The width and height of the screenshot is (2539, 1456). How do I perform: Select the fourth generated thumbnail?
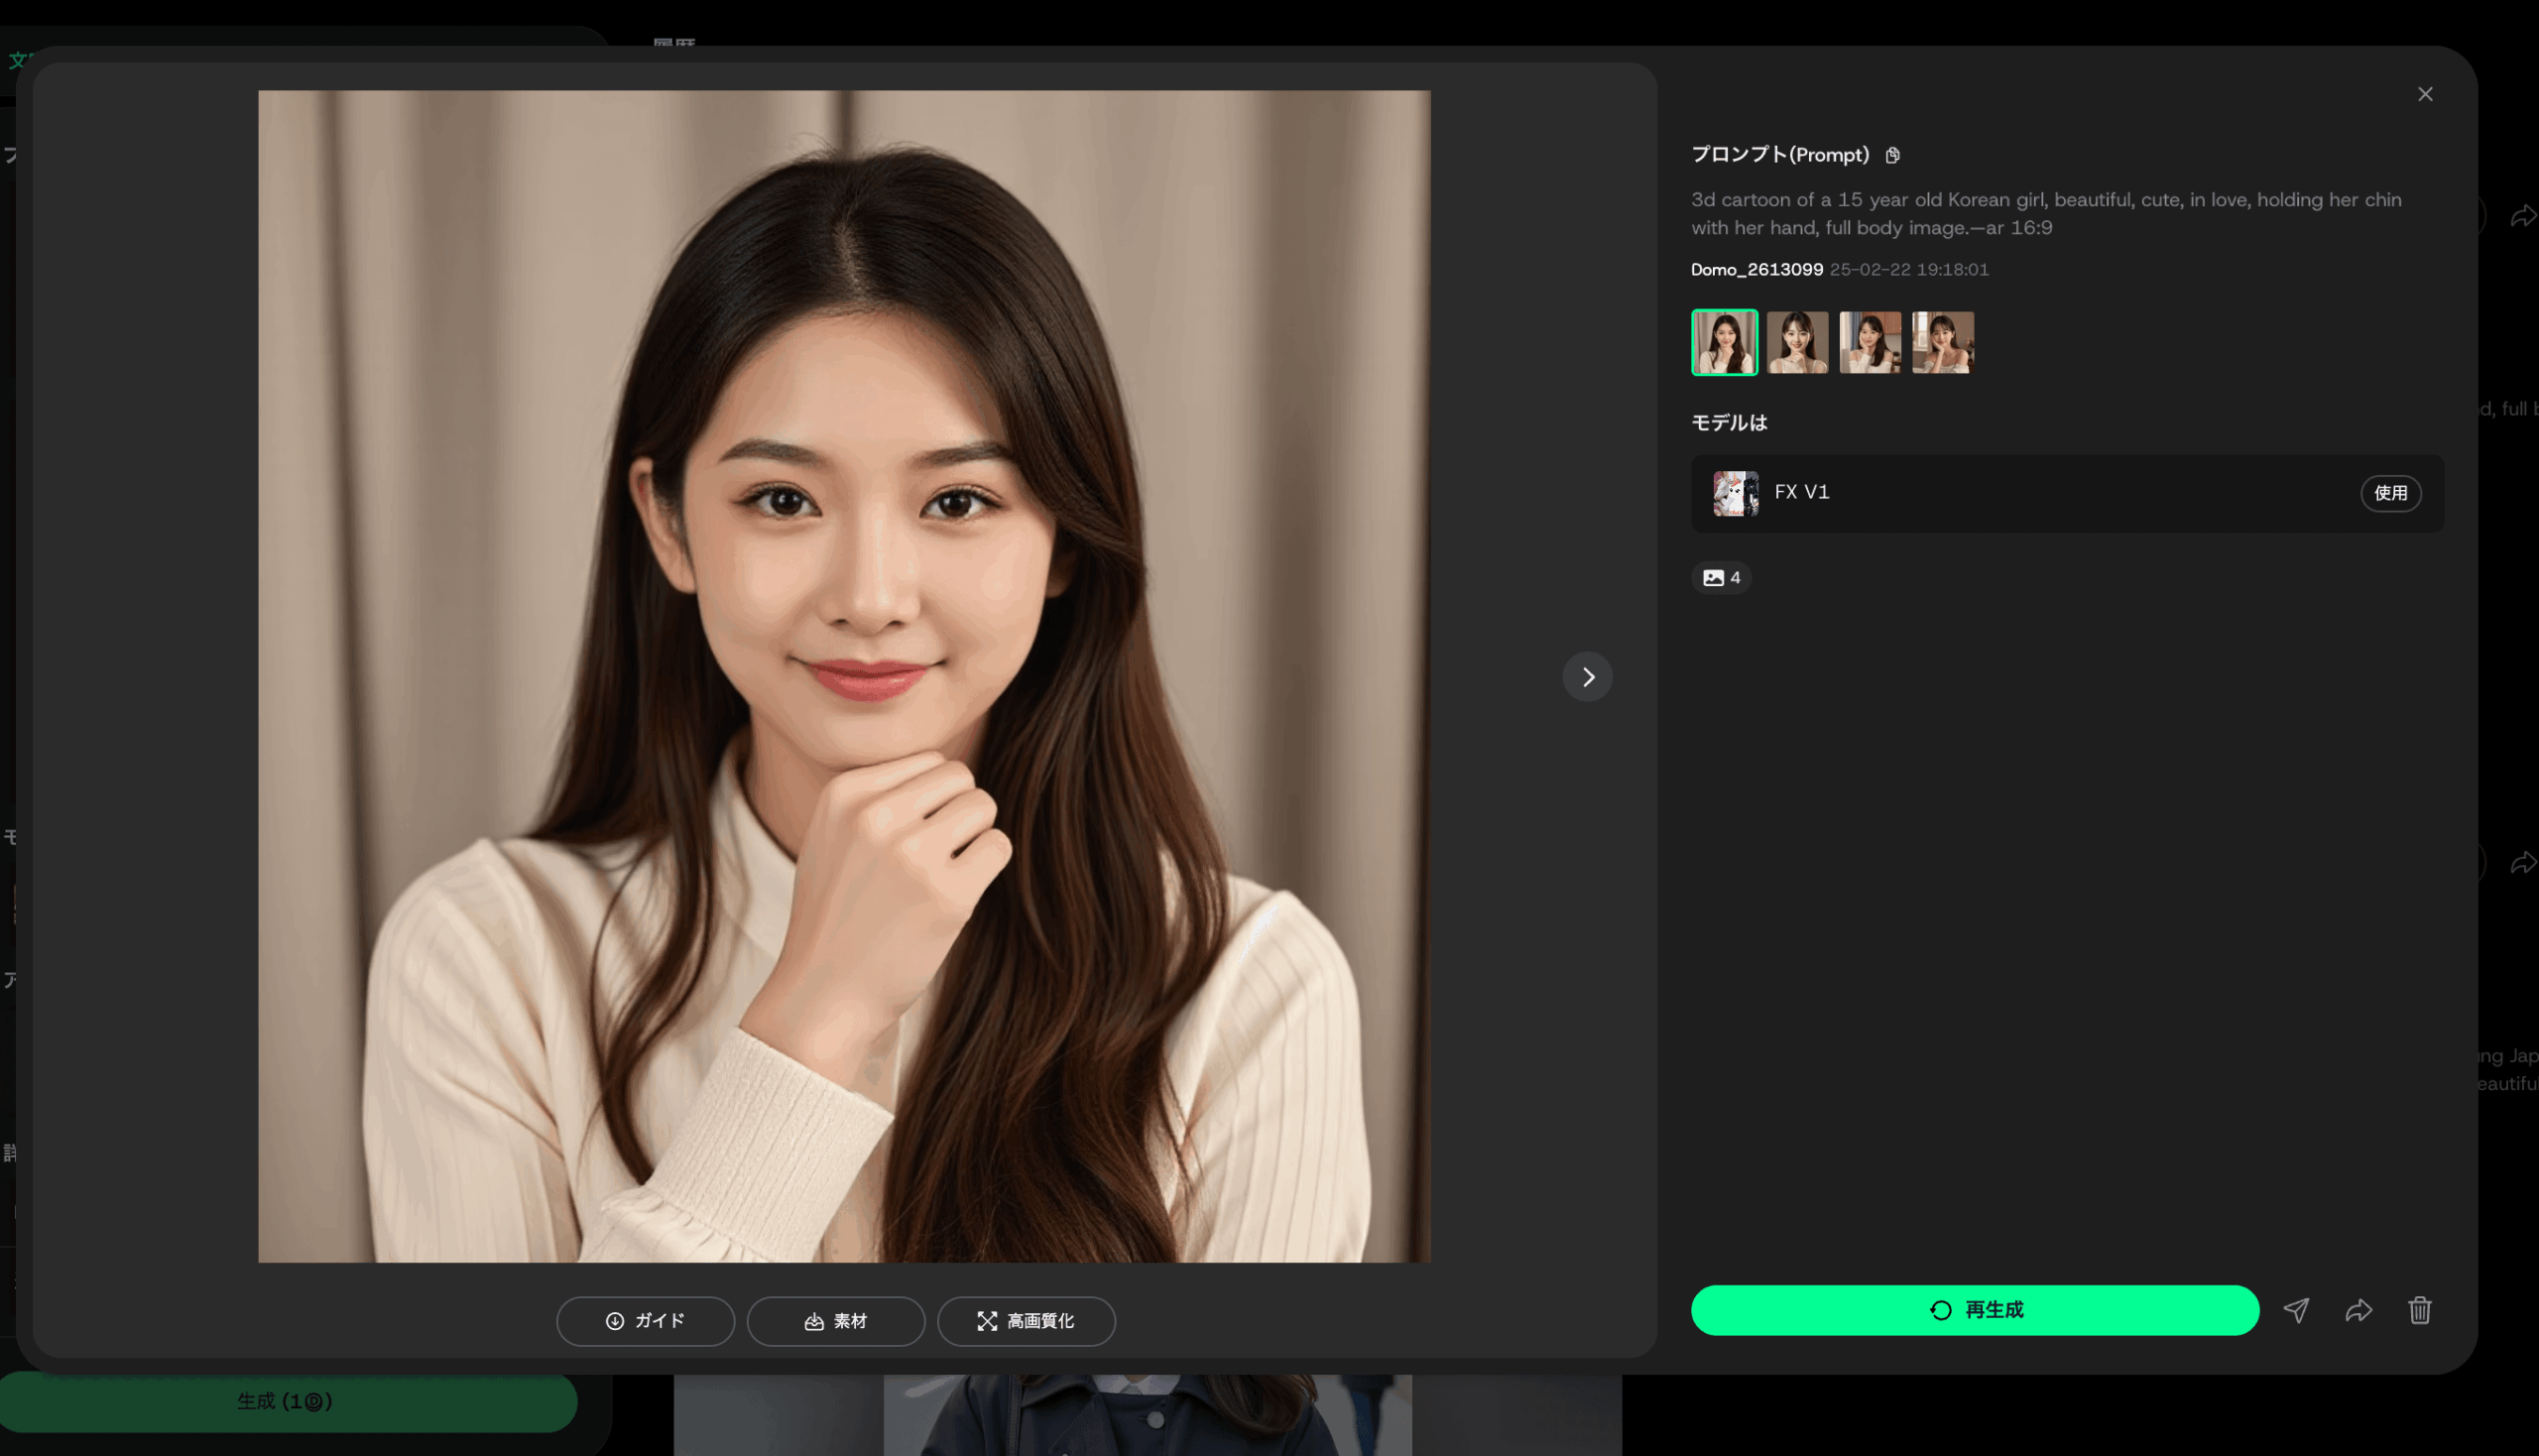tap(1943, 343)
